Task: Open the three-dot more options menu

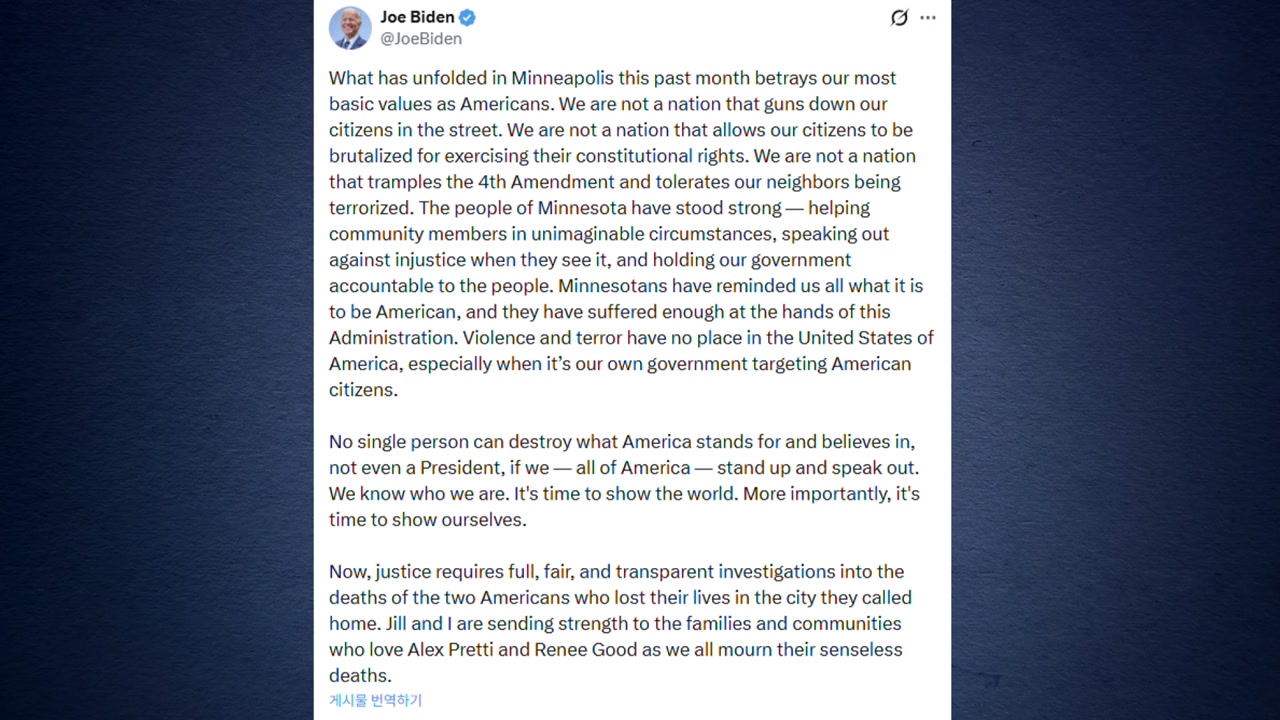Action: coord(928,18)
